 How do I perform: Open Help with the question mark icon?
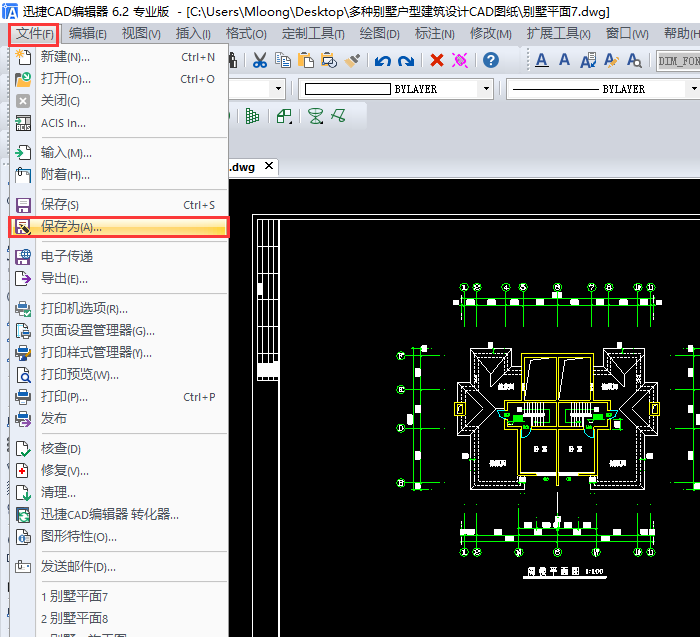pyautogui.click(x=491, y=60)
